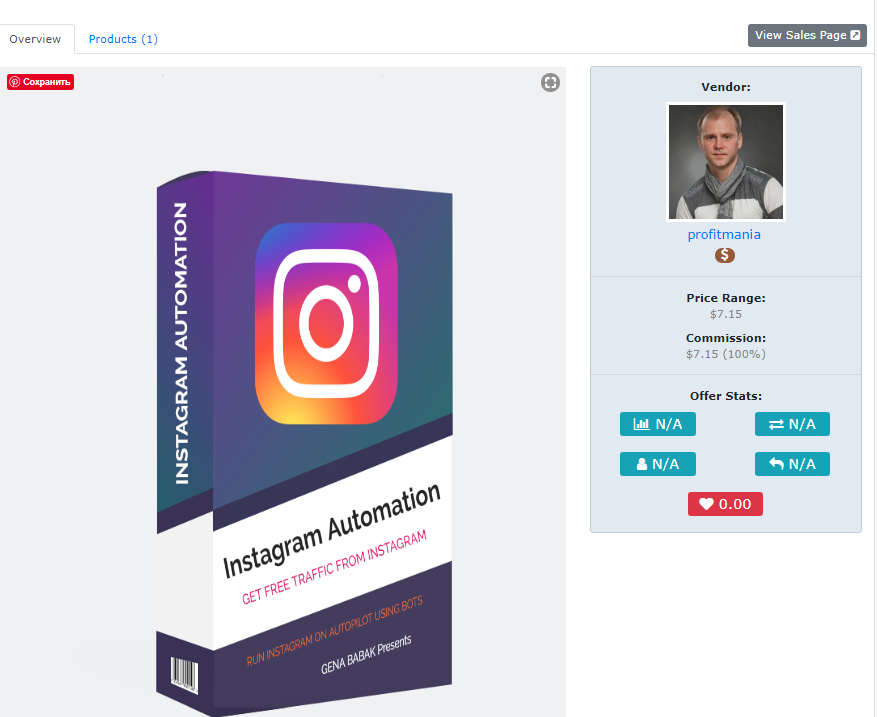Open the Products (1) tab
The image size is (877, 717).
tap(123, 39)
